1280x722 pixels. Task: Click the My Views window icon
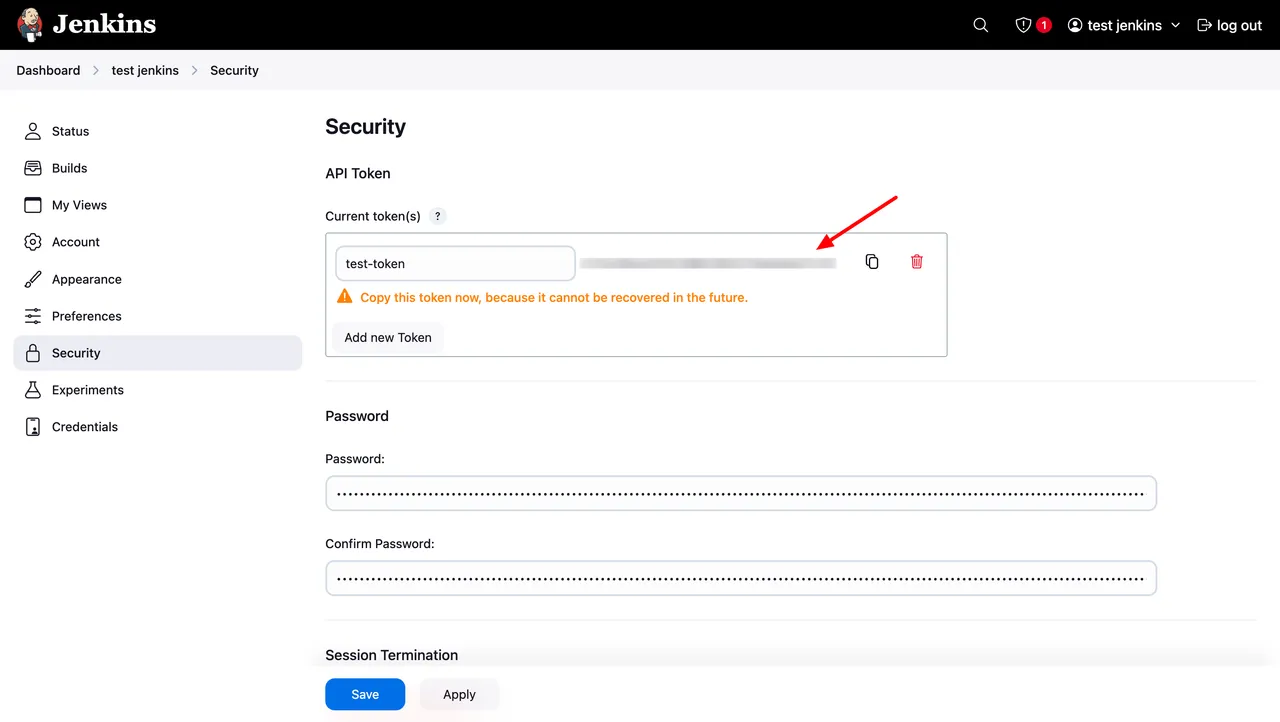[x=33, y=205]
